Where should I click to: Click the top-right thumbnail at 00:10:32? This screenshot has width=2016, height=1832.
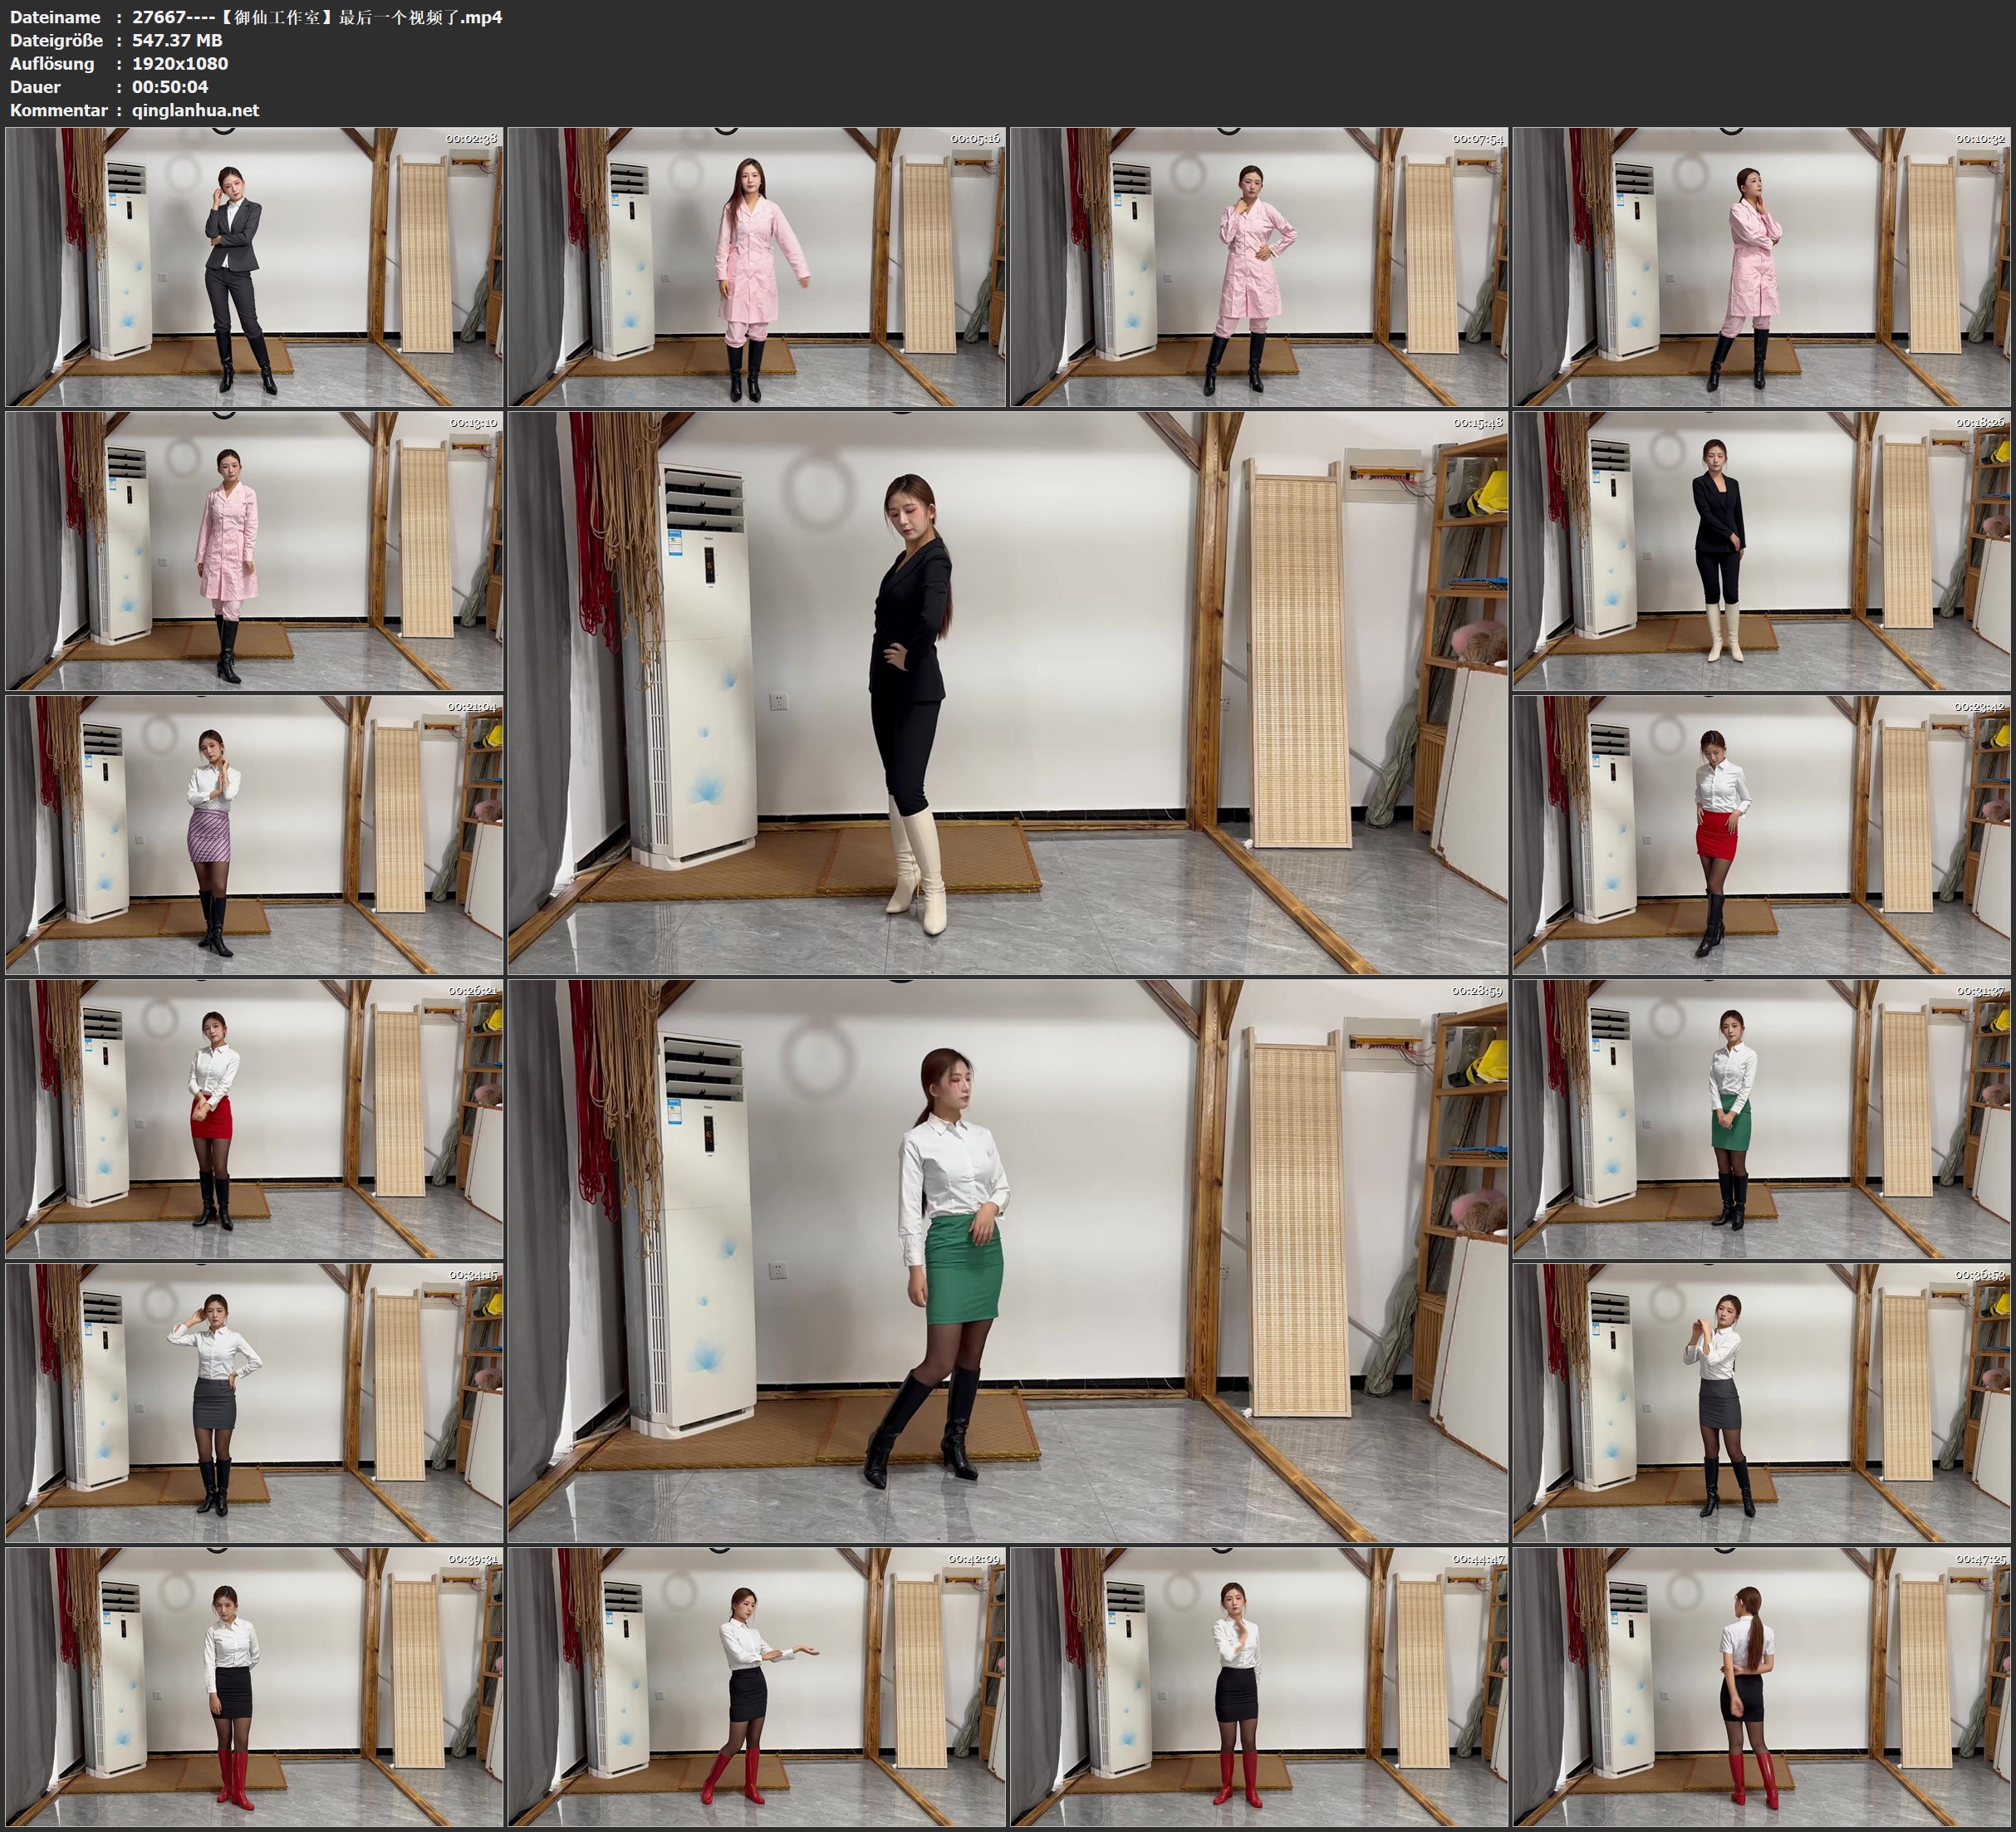(1761, 266)
